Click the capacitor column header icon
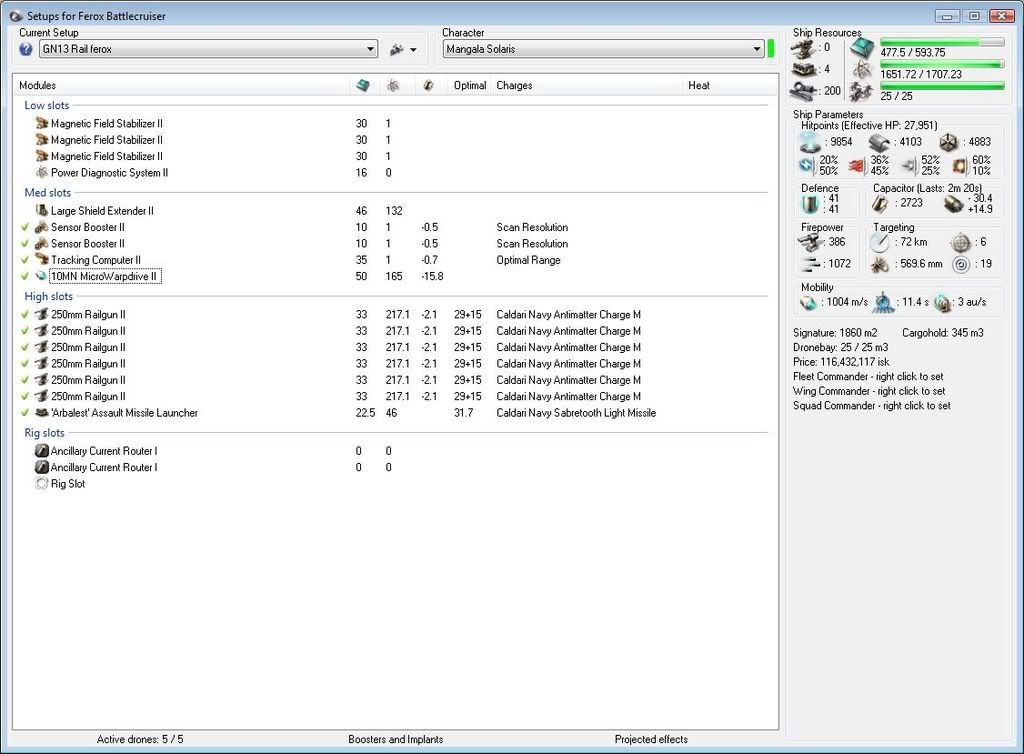Image resolution: width=1024 pixels, height=754 pixels. pyautogui.click(x=428, y=86)
